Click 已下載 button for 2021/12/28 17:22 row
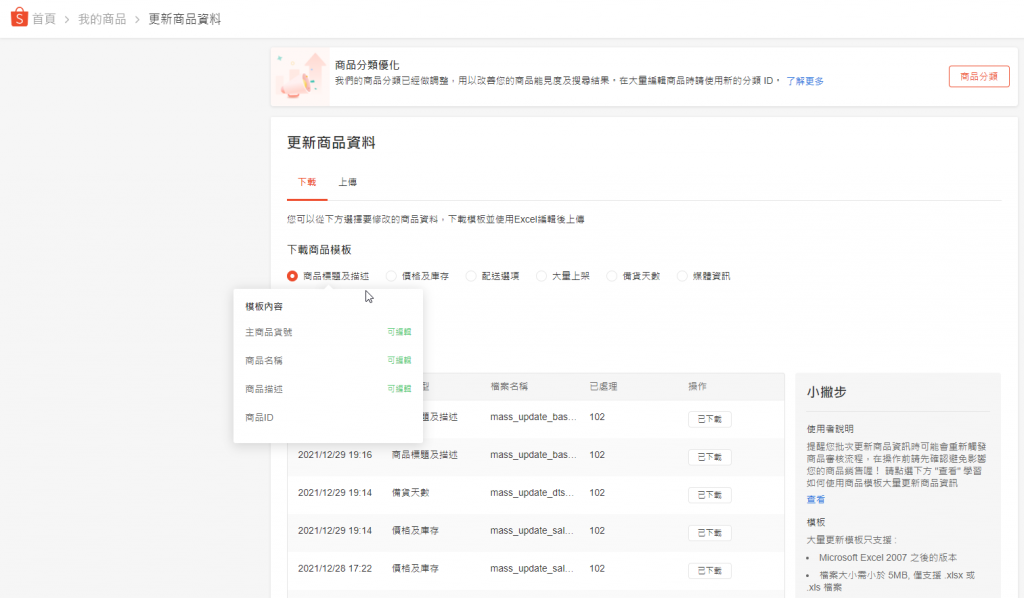The image size is (1024, 598). click(x=709, y=570)
